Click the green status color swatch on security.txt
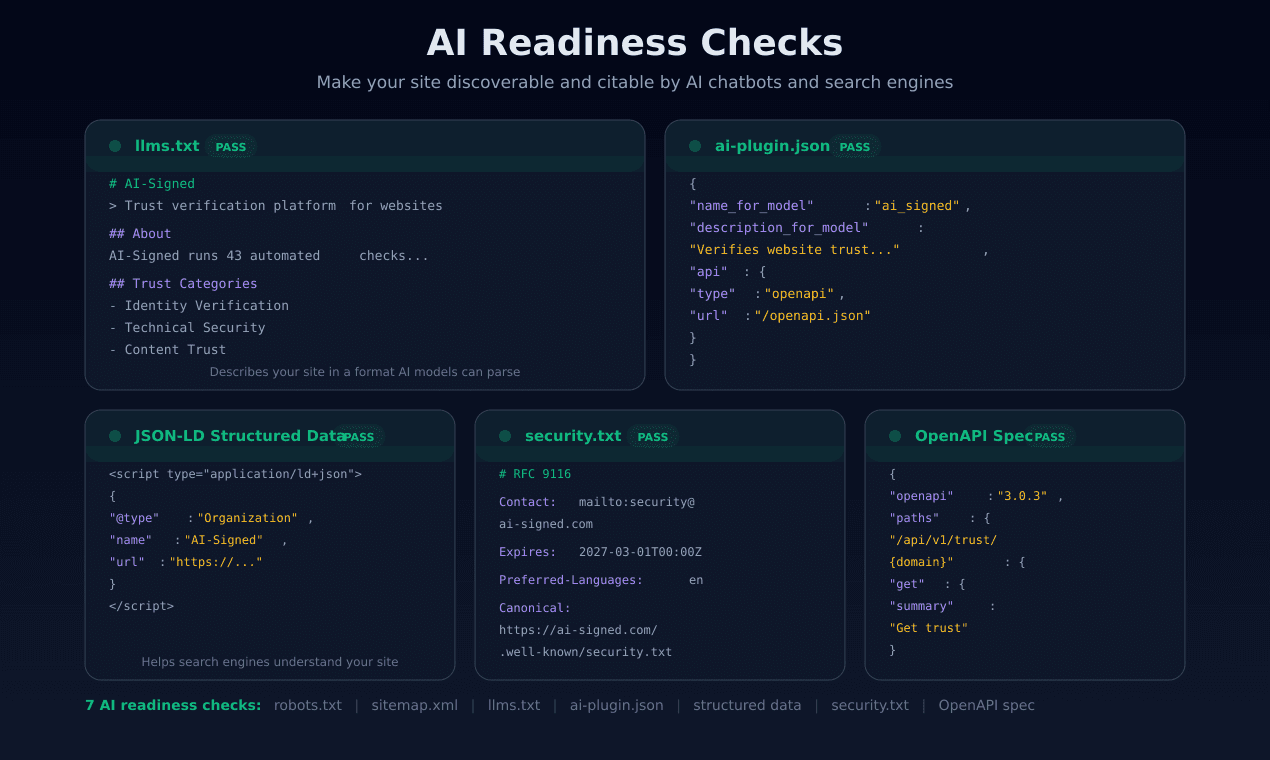The image size is (1270, 760). click(x=505, y=436)
